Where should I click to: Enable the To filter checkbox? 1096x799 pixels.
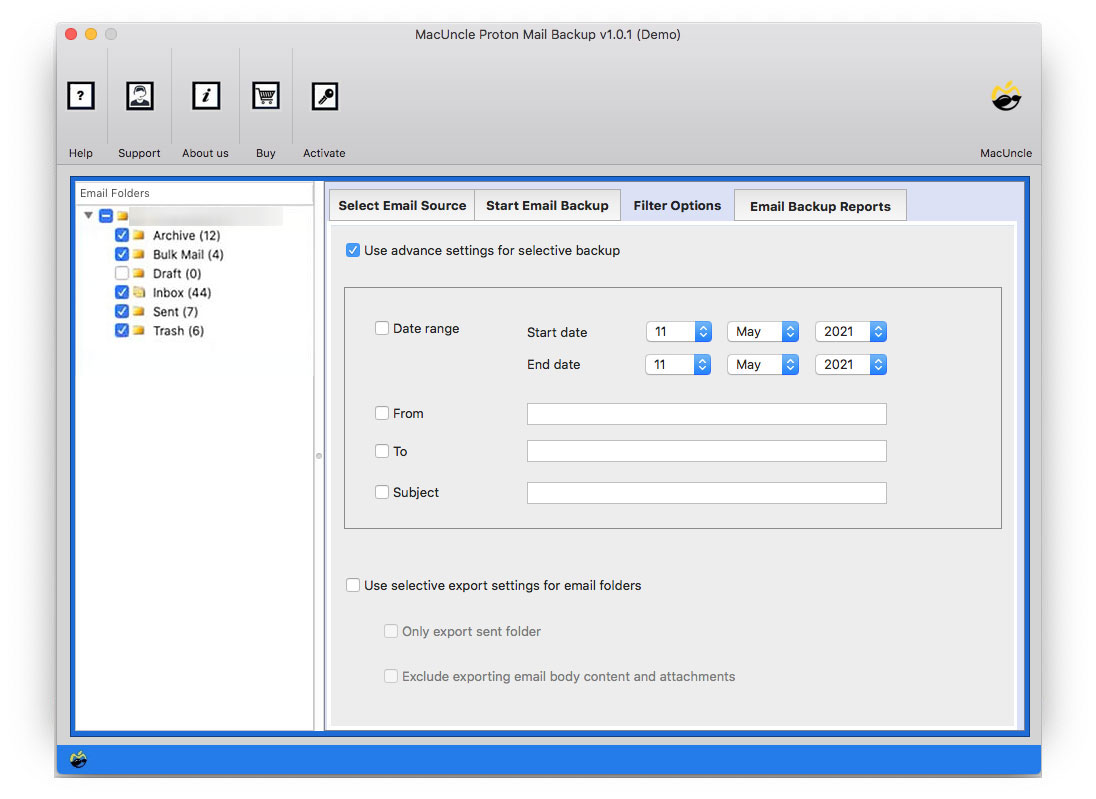coord(382,451)
